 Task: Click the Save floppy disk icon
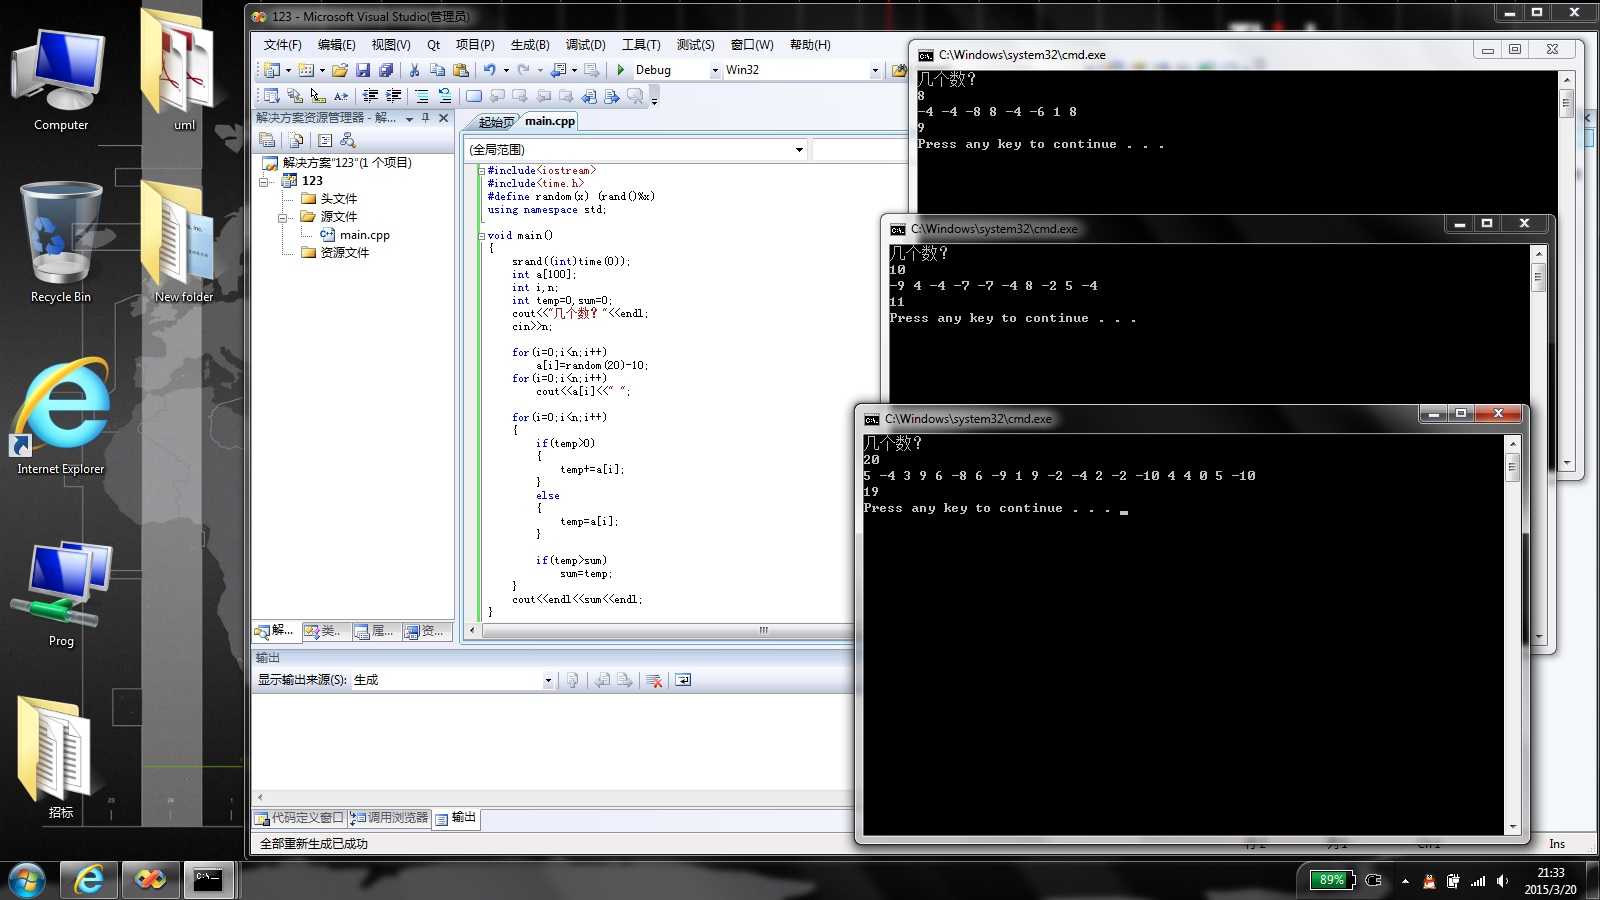pos(363,70)
